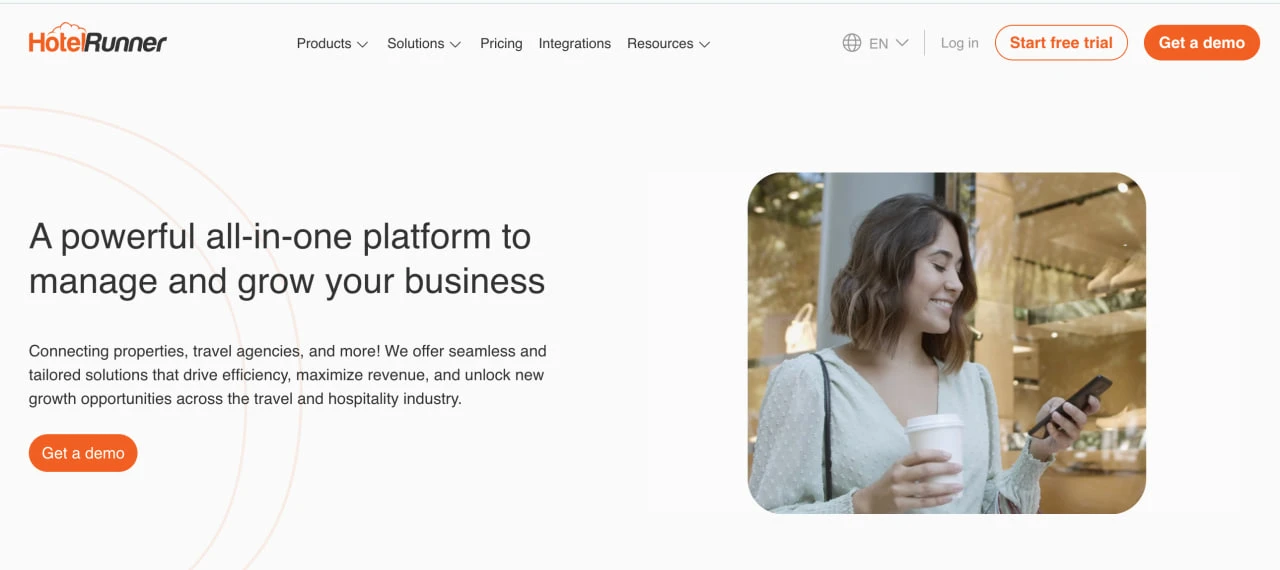Select the EN language label
Viewport: 1280px width, 570px height.
(878, 44)
